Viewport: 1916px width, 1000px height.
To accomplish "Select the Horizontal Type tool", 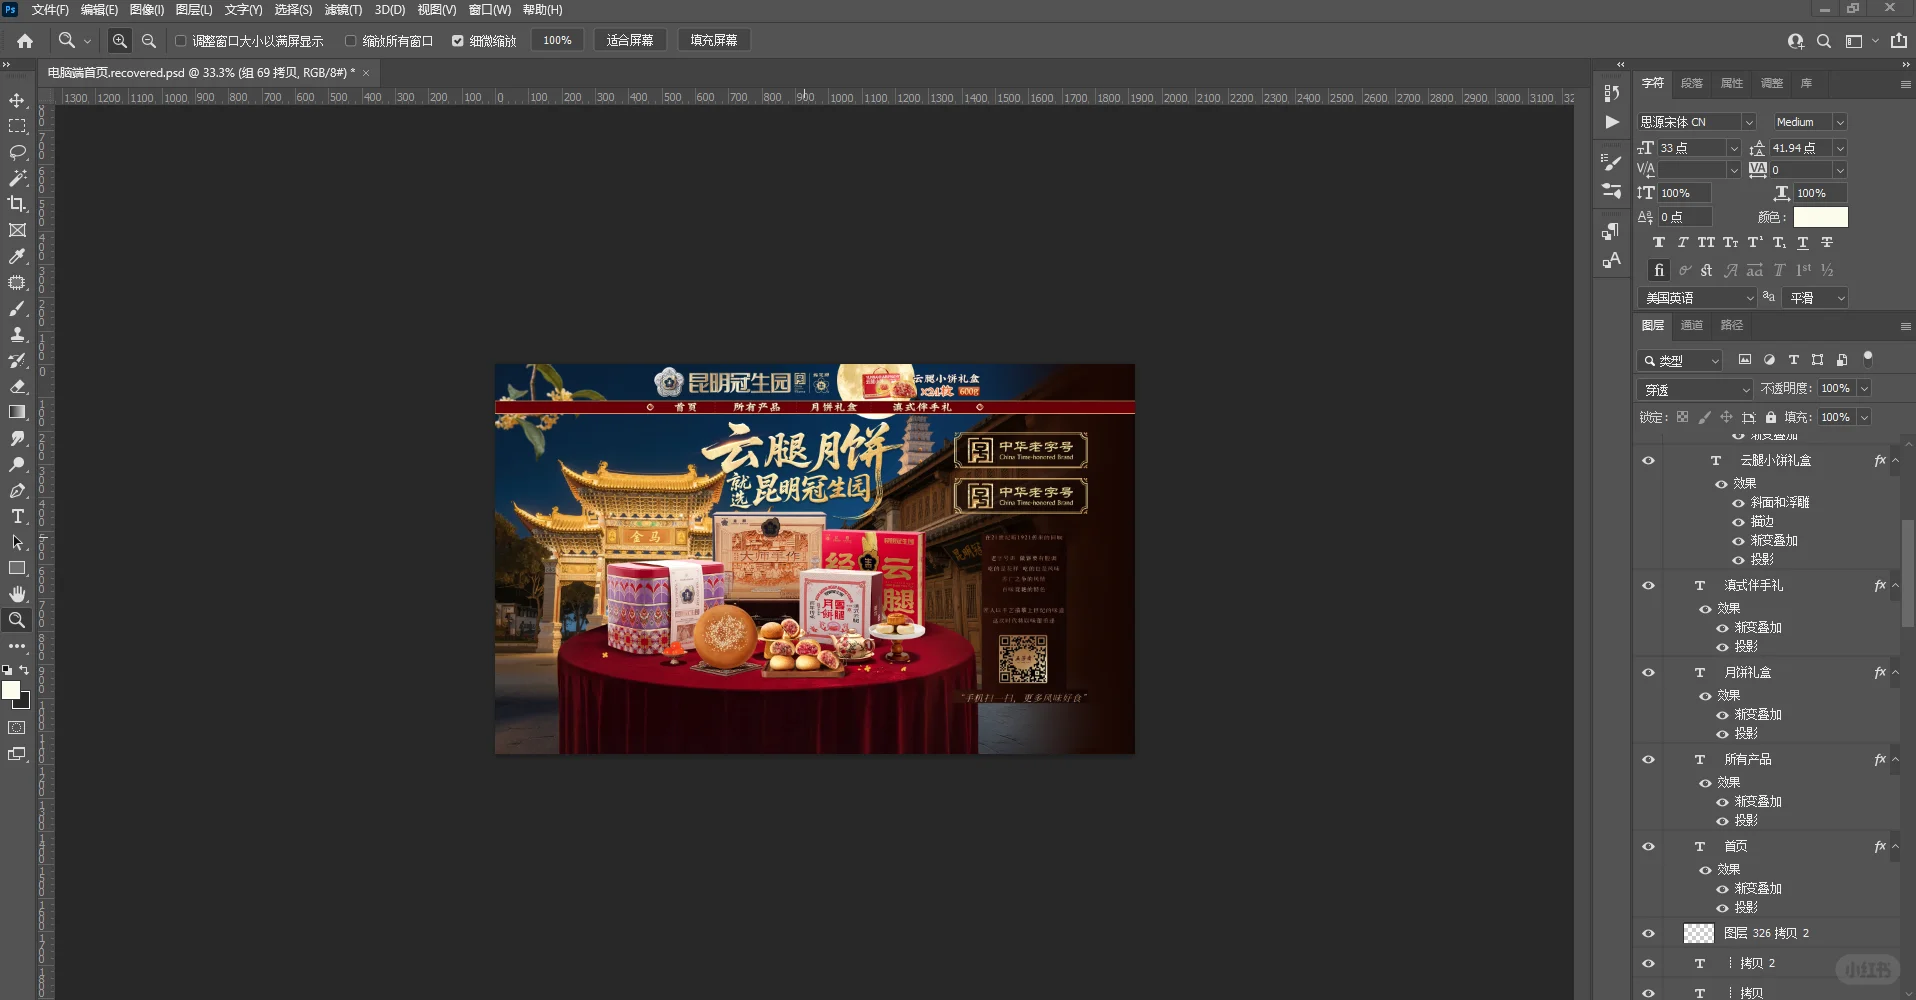I will (17, 516).
